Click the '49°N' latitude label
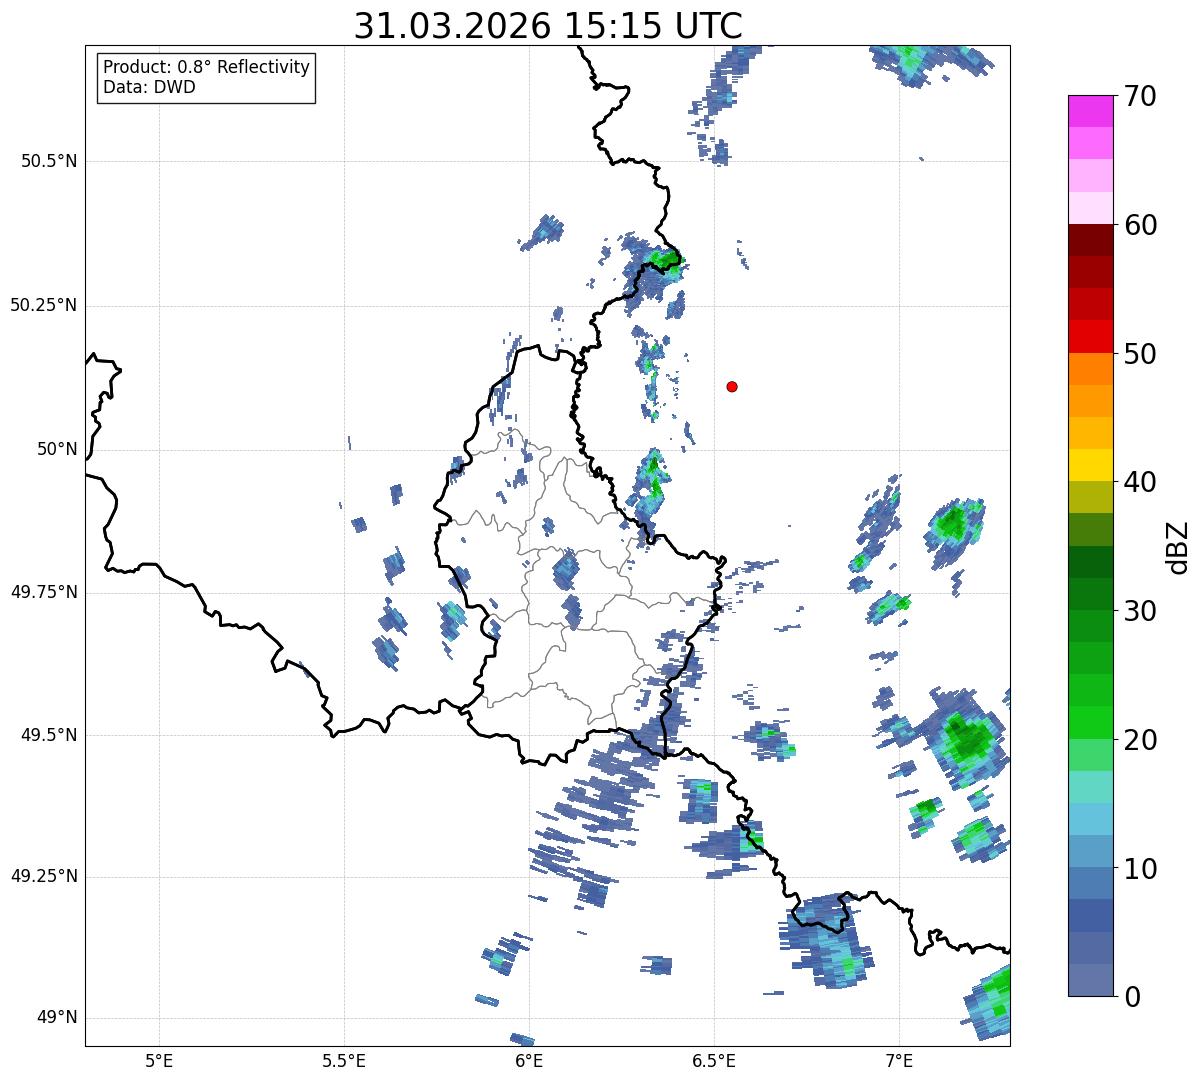The height and width of the screenshot is (1081, 1202). (x=57, y=1017)
